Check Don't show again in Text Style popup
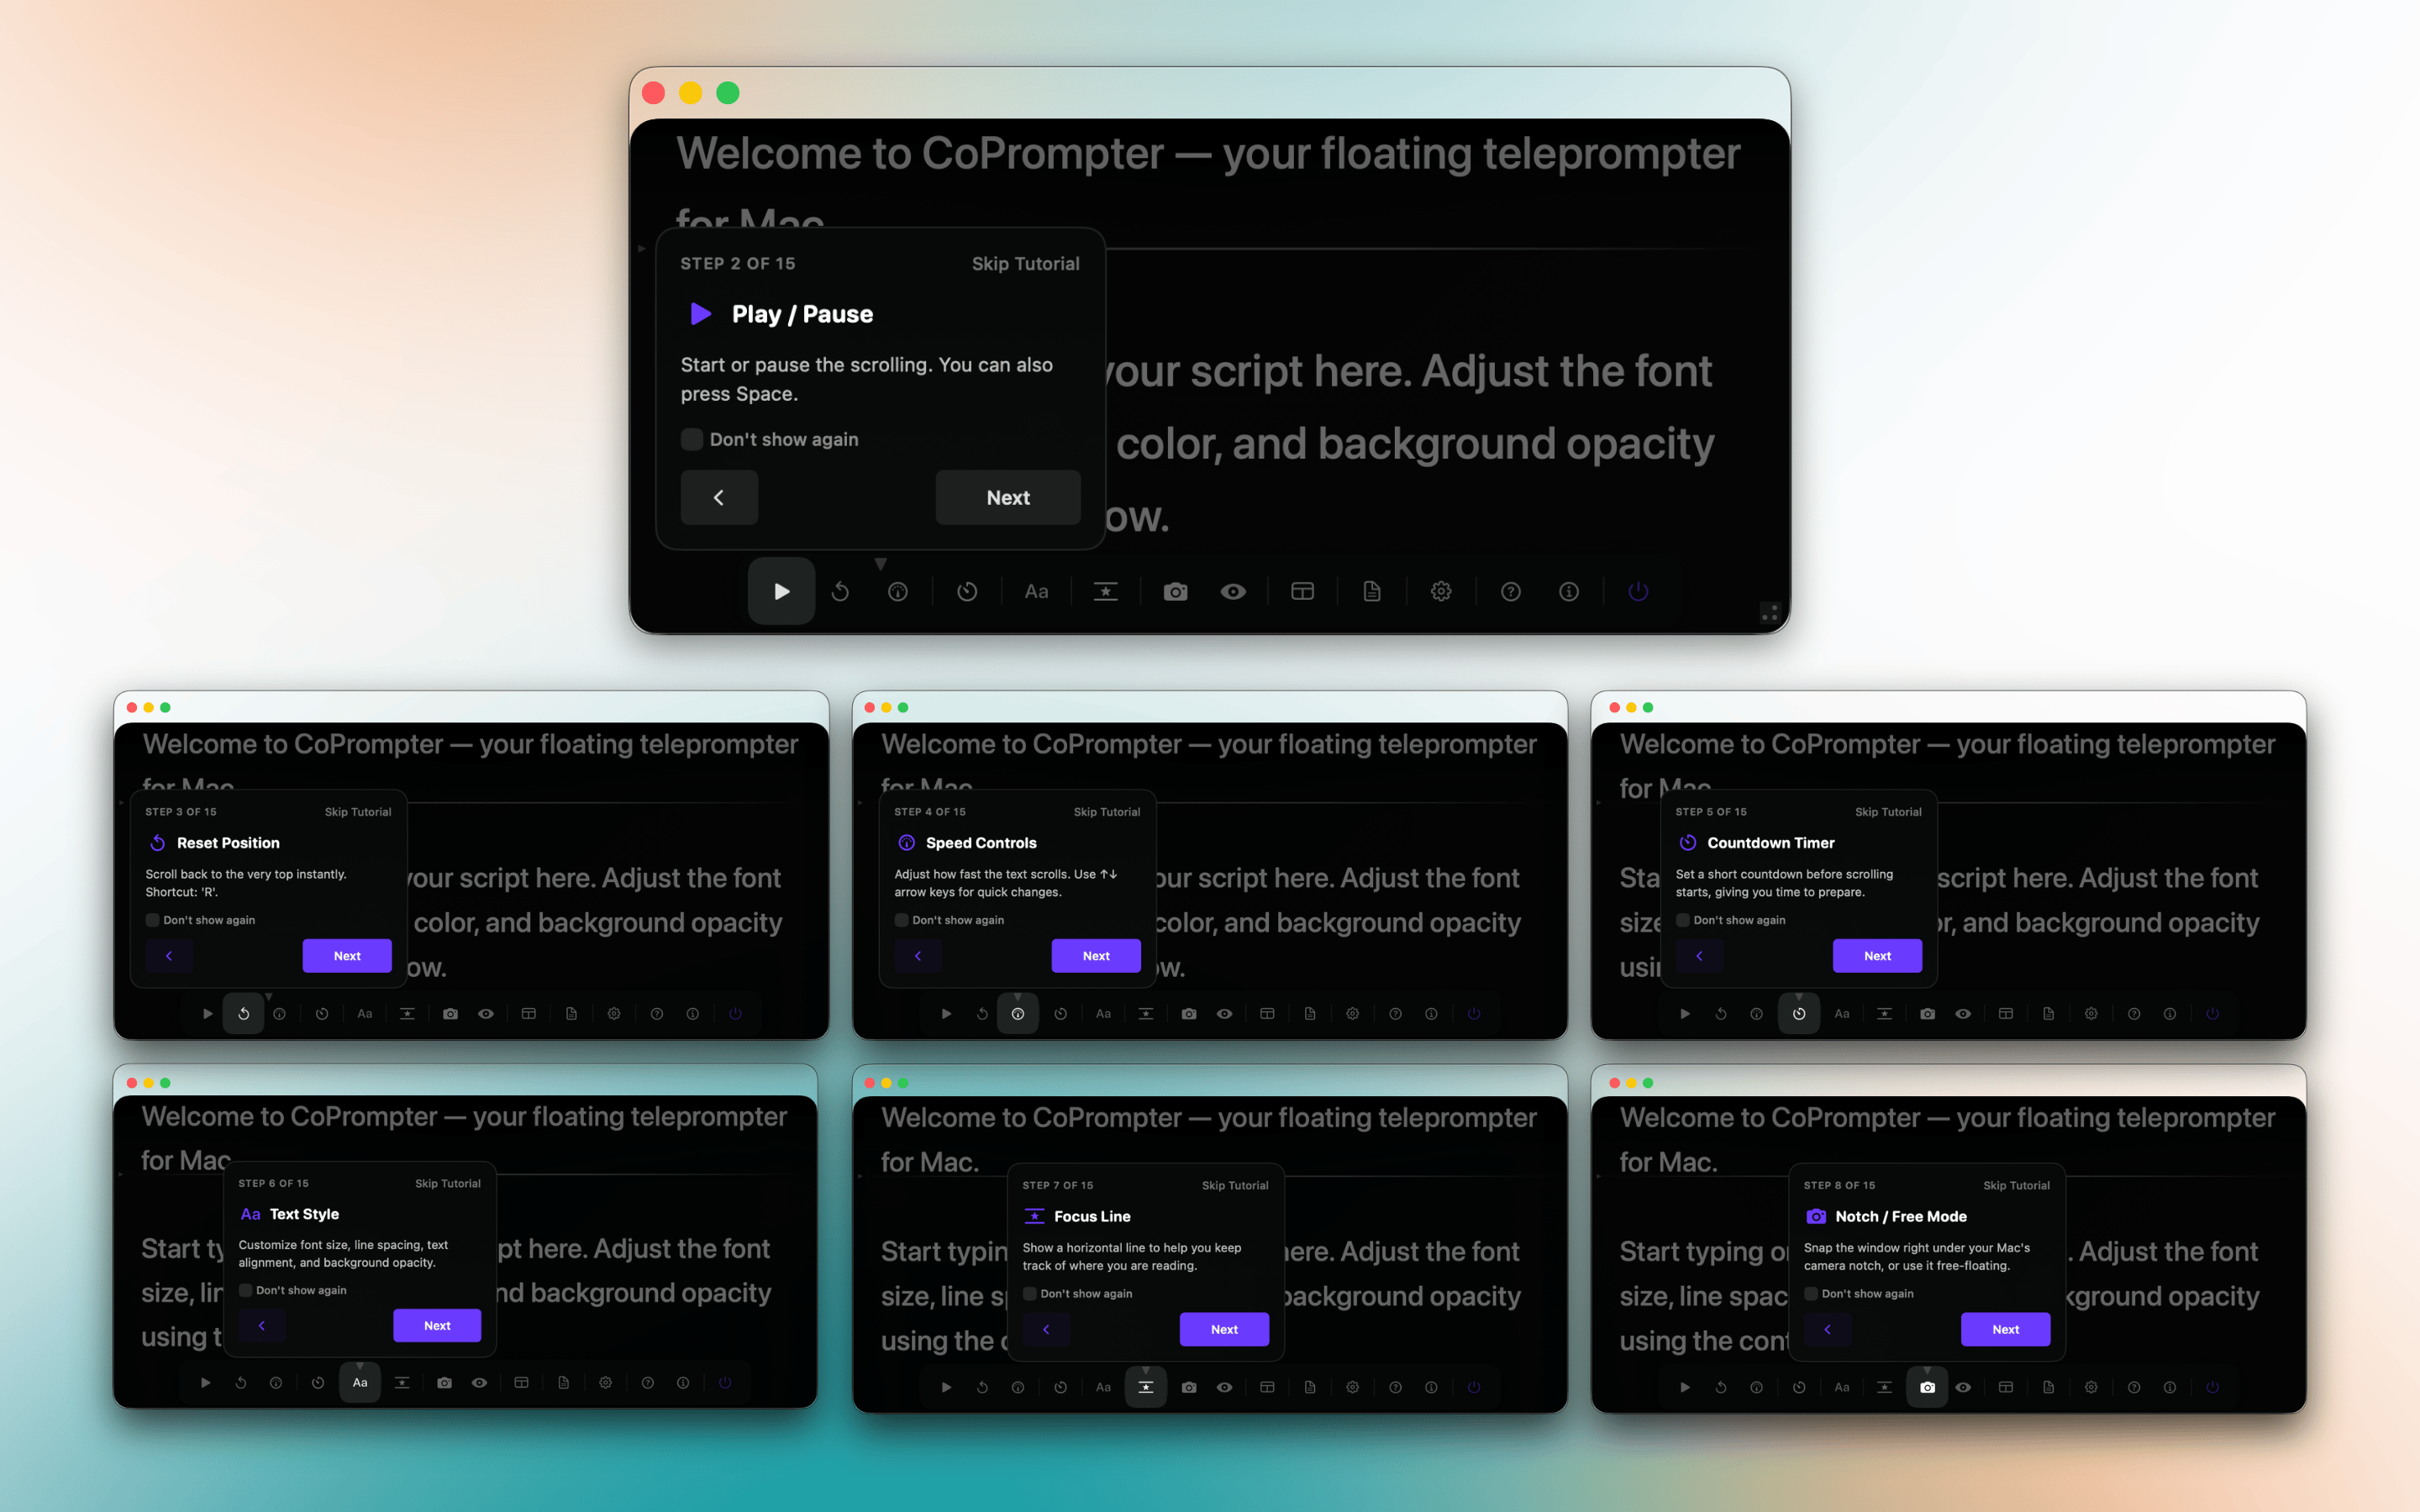This screenshot has width=2420, height=1512. point(245,1290)
